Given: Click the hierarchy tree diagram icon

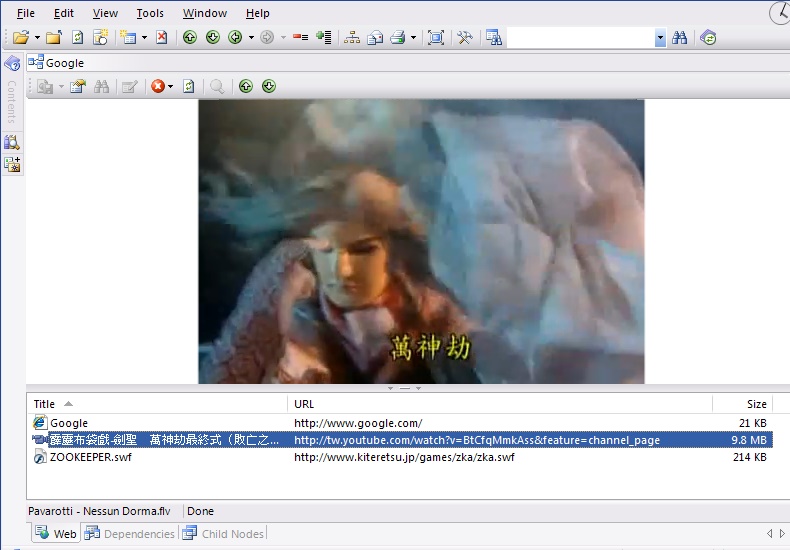Looking at the screenshot, I should pyautogui.click(x=352, y=37).
